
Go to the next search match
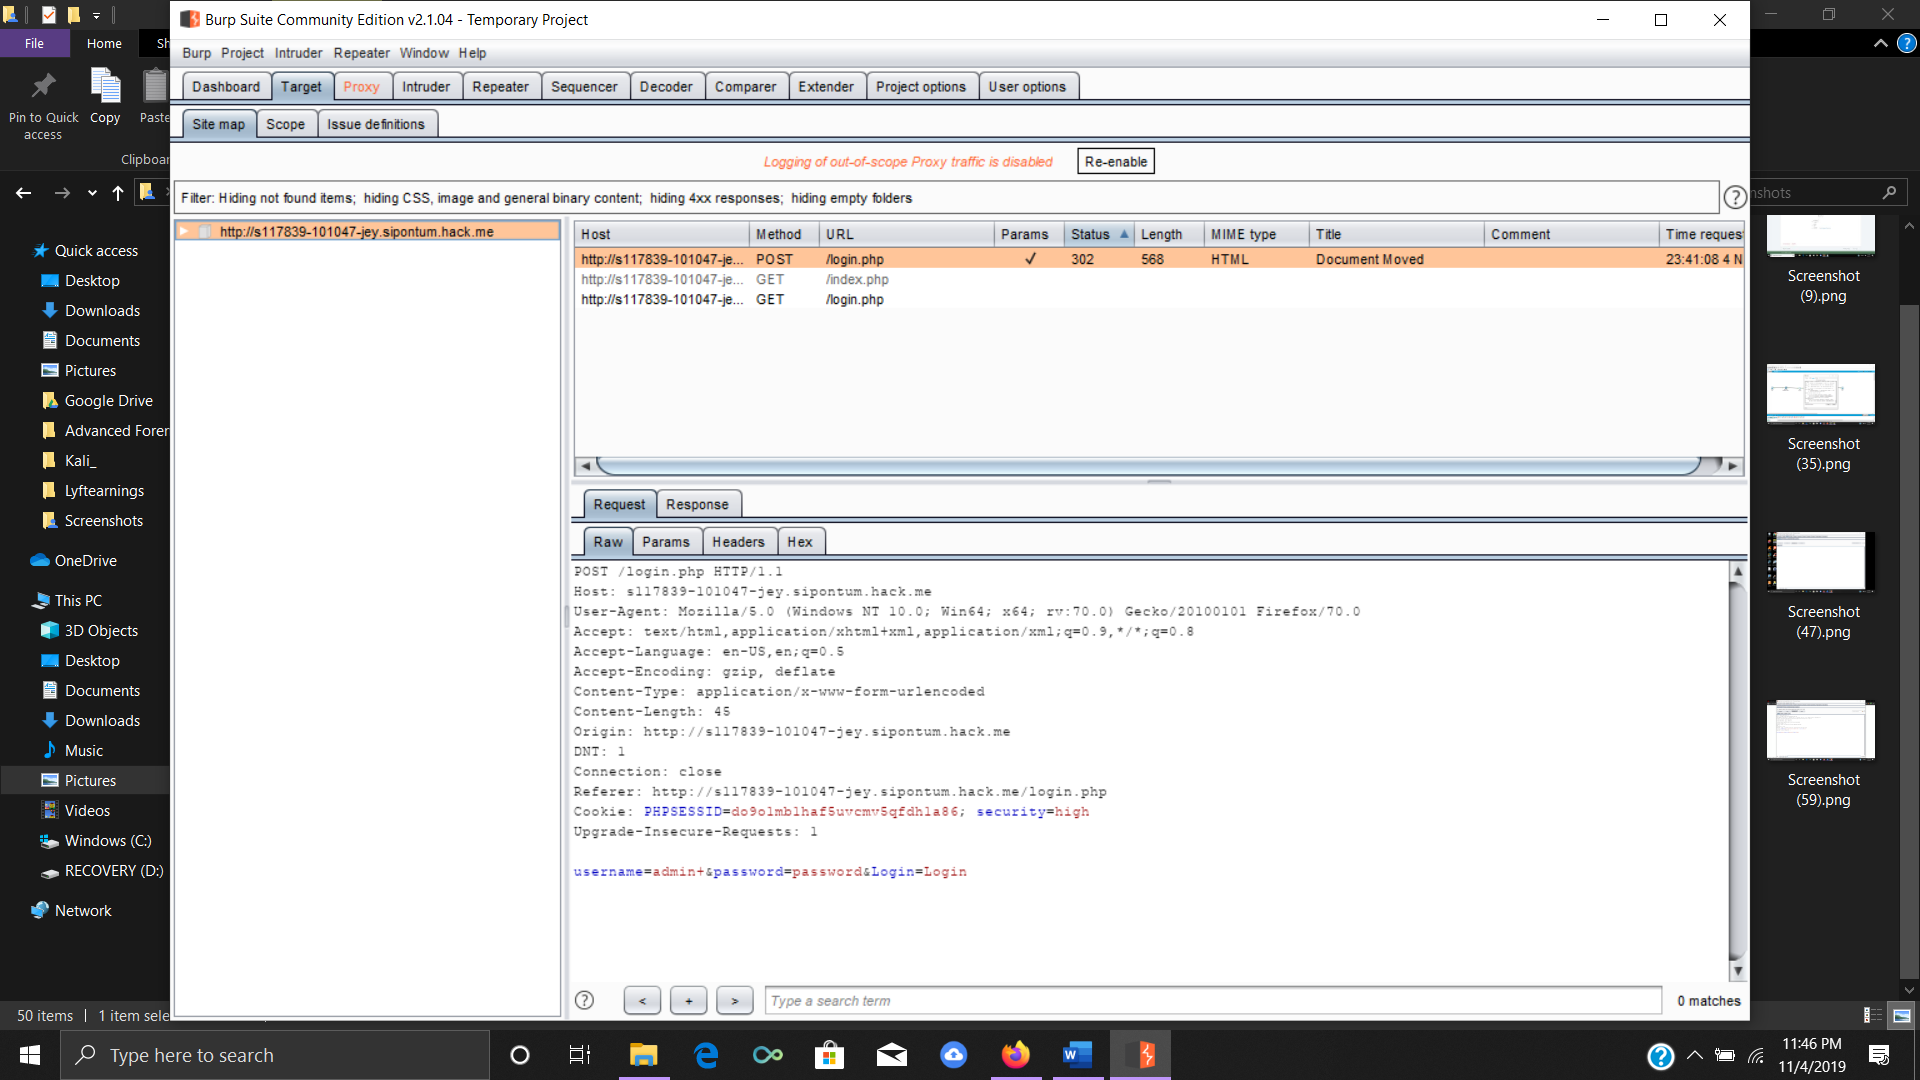point(735,1000)
